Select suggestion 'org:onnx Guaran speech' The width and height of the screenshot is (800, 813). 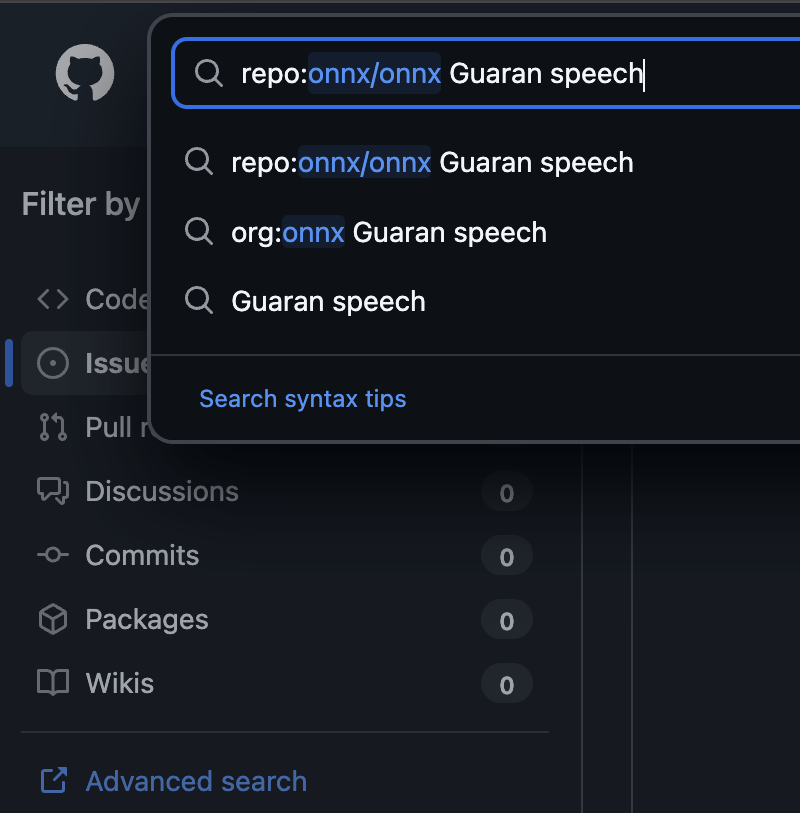click(x=389, y=233)
